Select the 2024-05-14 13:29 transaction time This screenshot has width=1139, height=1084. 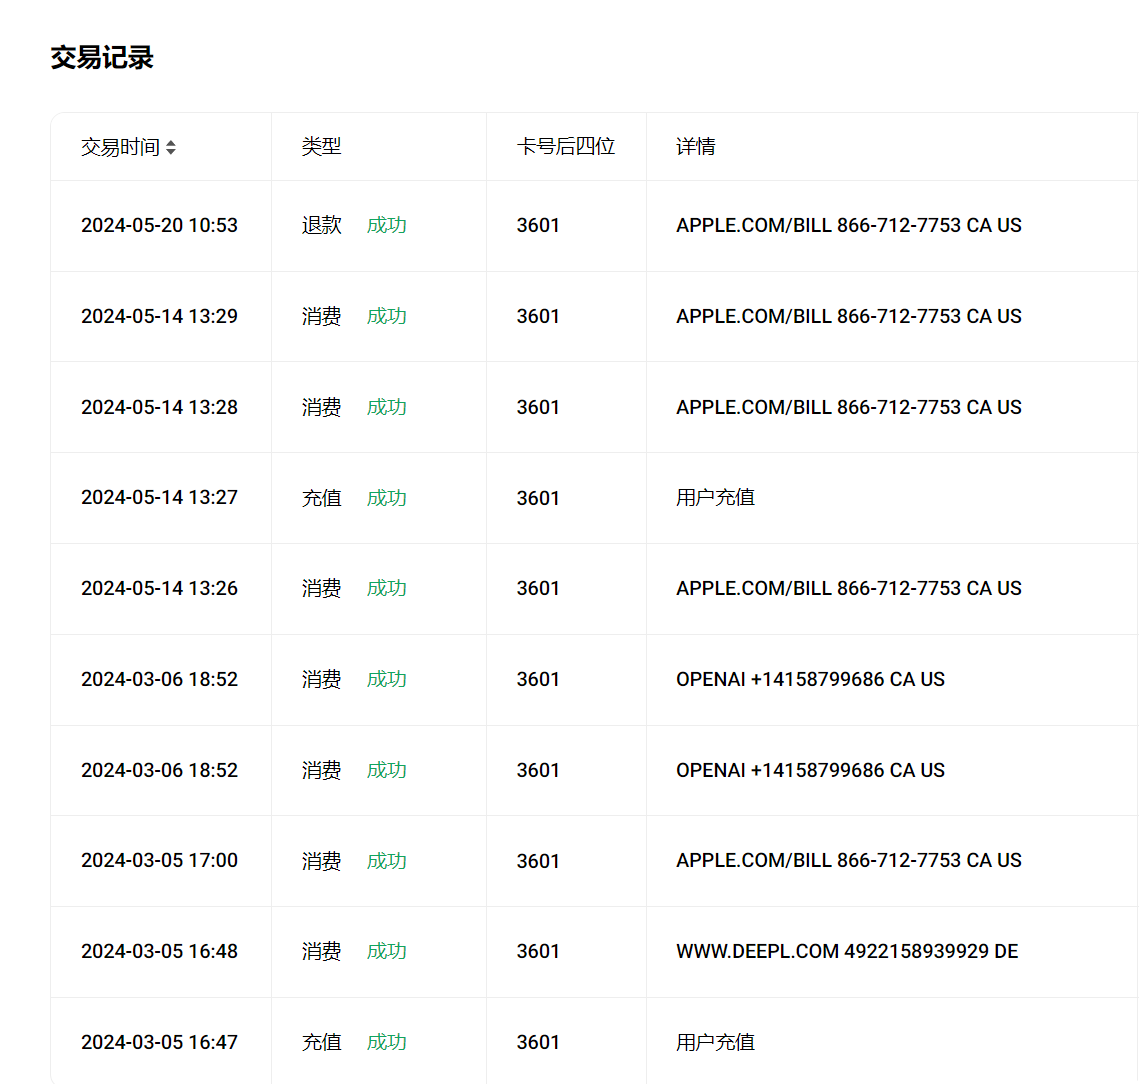pyautogui.click(x=160, y=316)
